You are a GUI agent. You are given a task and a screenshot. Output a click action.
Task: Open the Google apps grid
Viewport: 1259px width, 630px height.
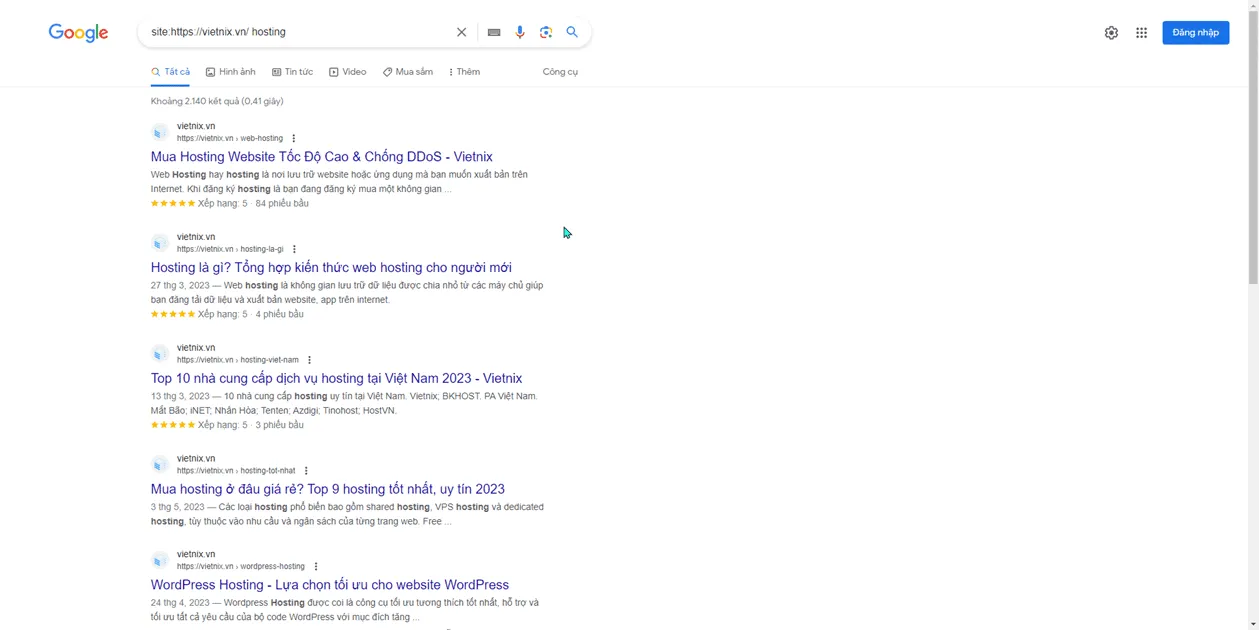click(1141, 31)
